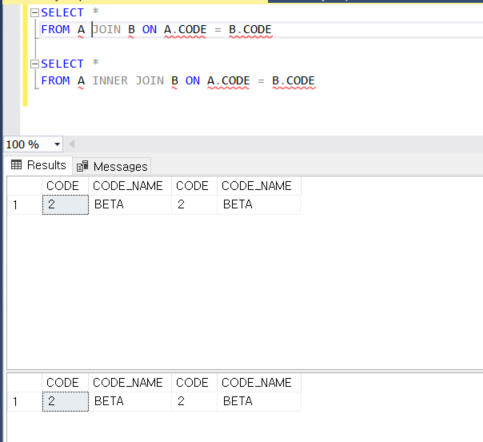Click second SELECT keyword in editor

point(62,64)
